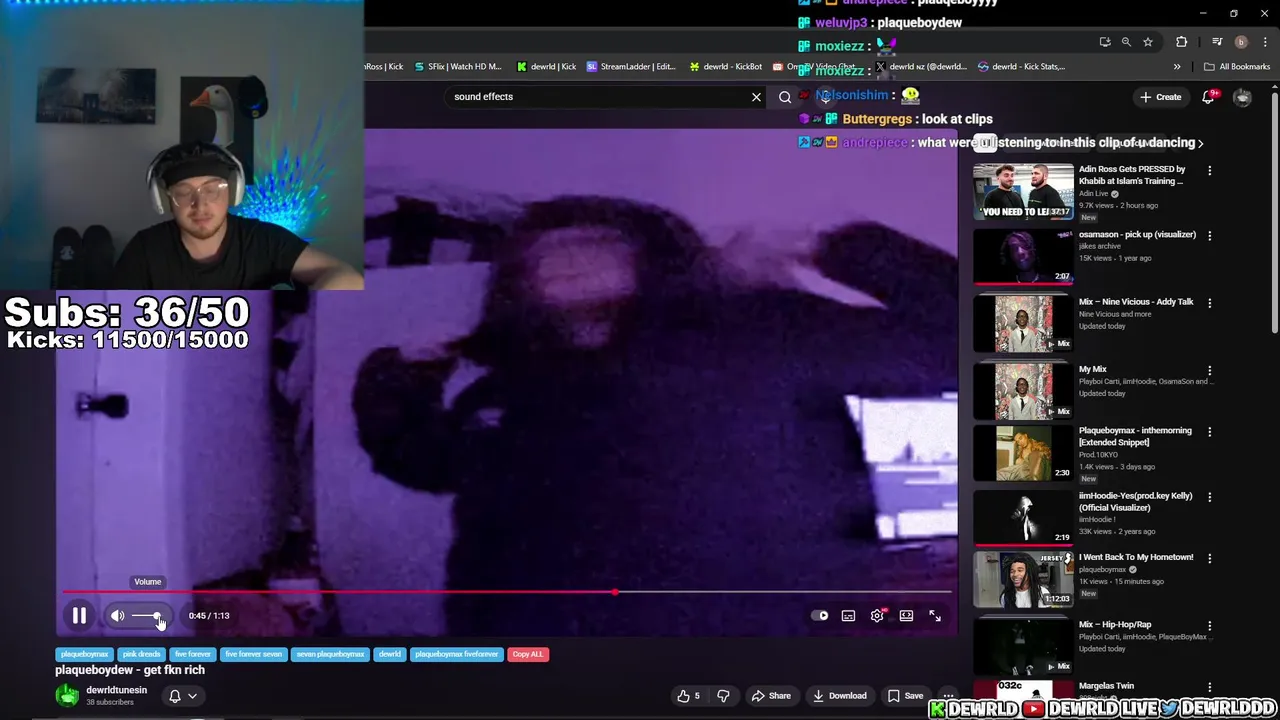Open the player settings gear
1280x720 pixels.
click(x=877, y=616)
